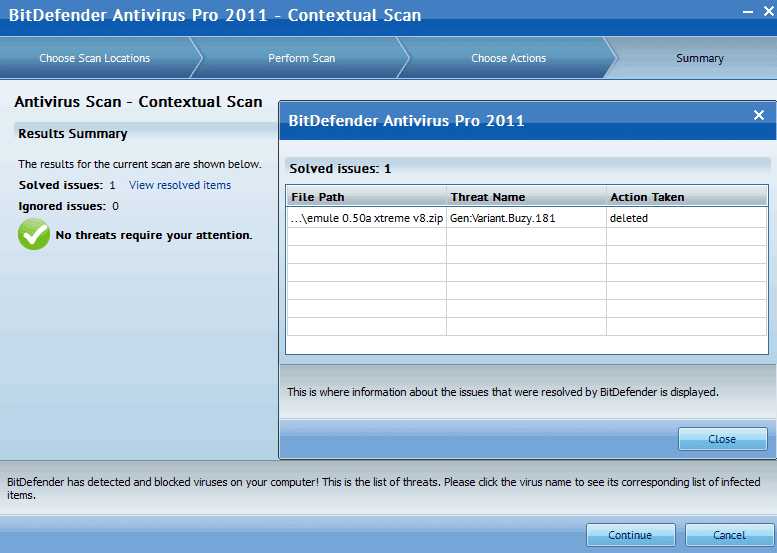Click the Cancel button

click(x=729, y=535)
